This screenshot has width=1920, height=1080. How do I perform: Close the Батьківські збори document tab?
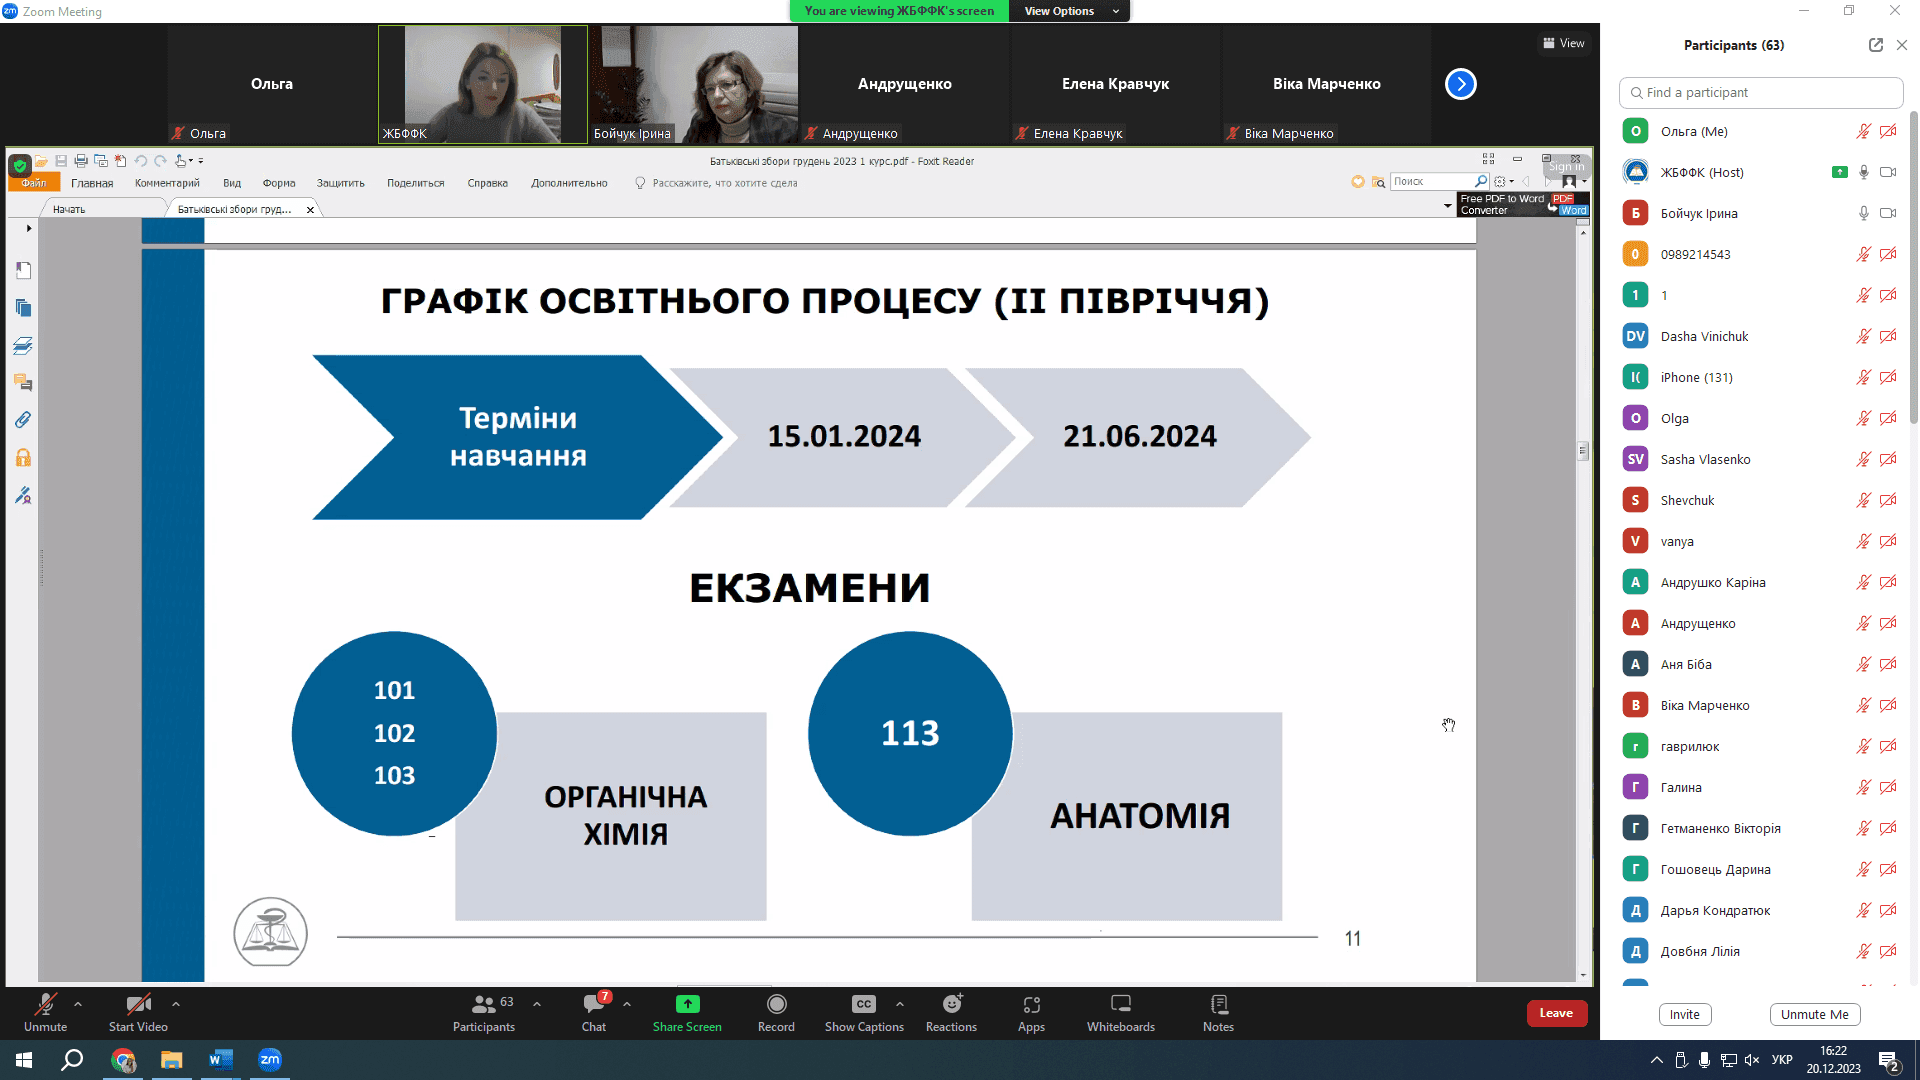click(x=310, y=210)
